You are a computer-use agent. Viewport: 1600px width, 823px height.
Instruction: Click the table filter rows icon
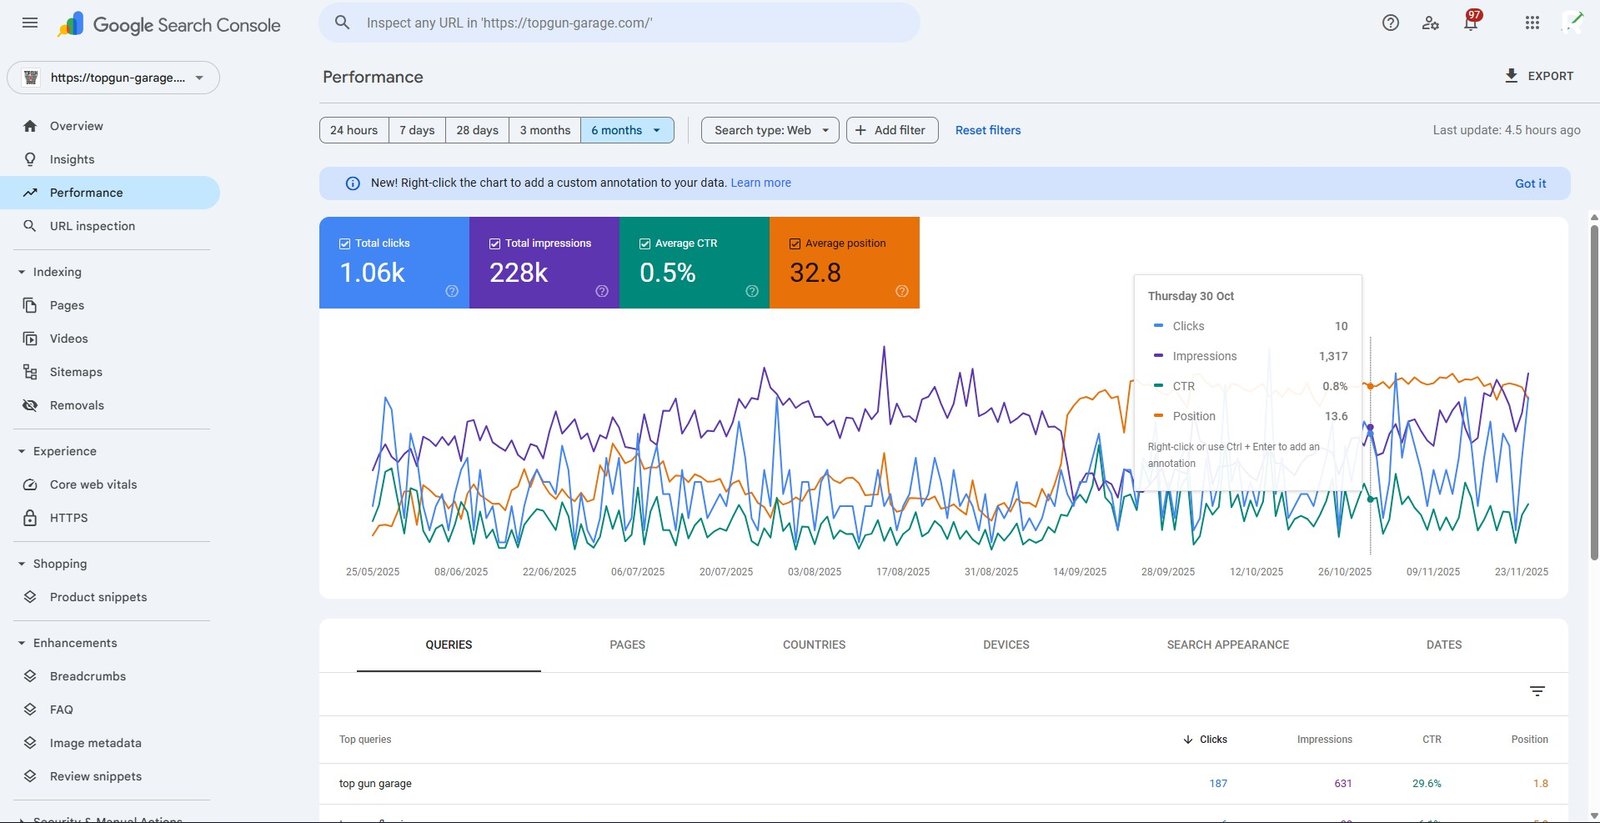[x=1537, y=691]
